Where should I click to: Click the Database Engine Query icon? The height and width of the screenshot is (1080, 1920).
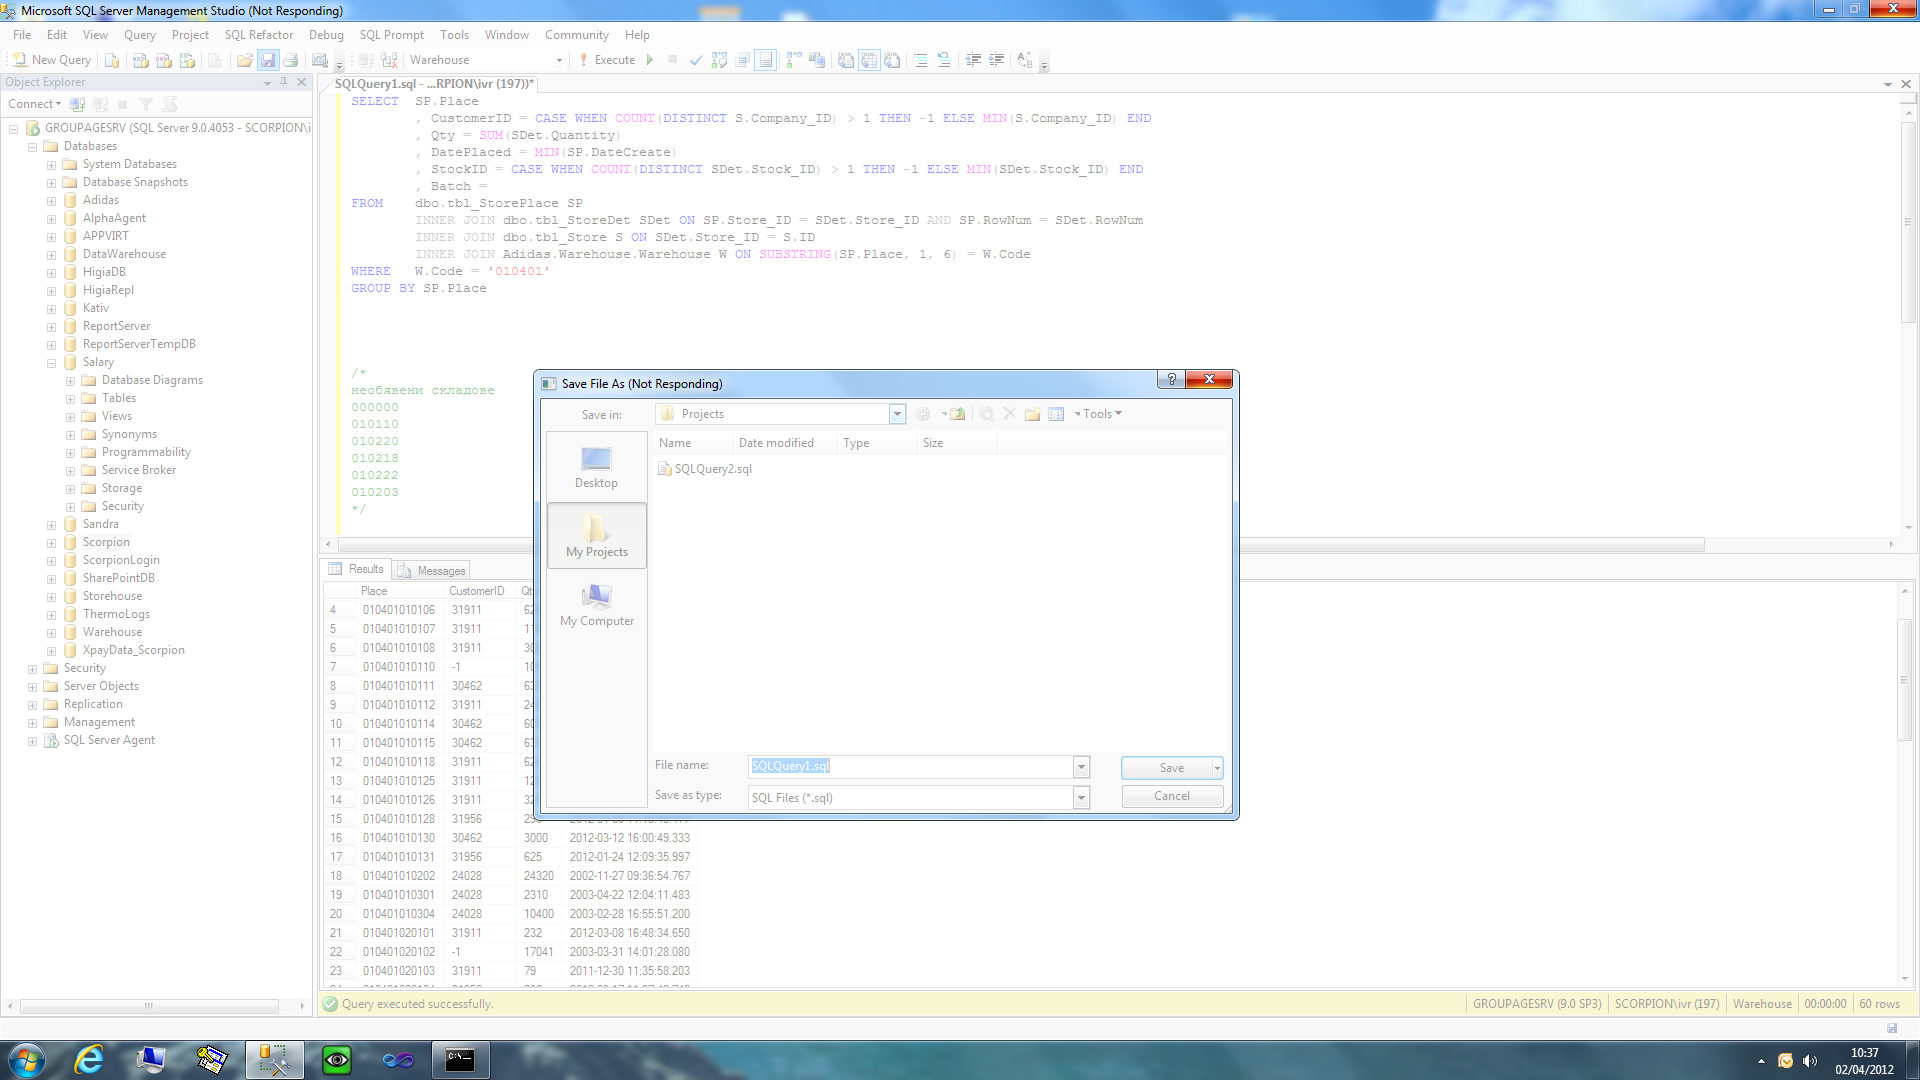pos(112,60)
